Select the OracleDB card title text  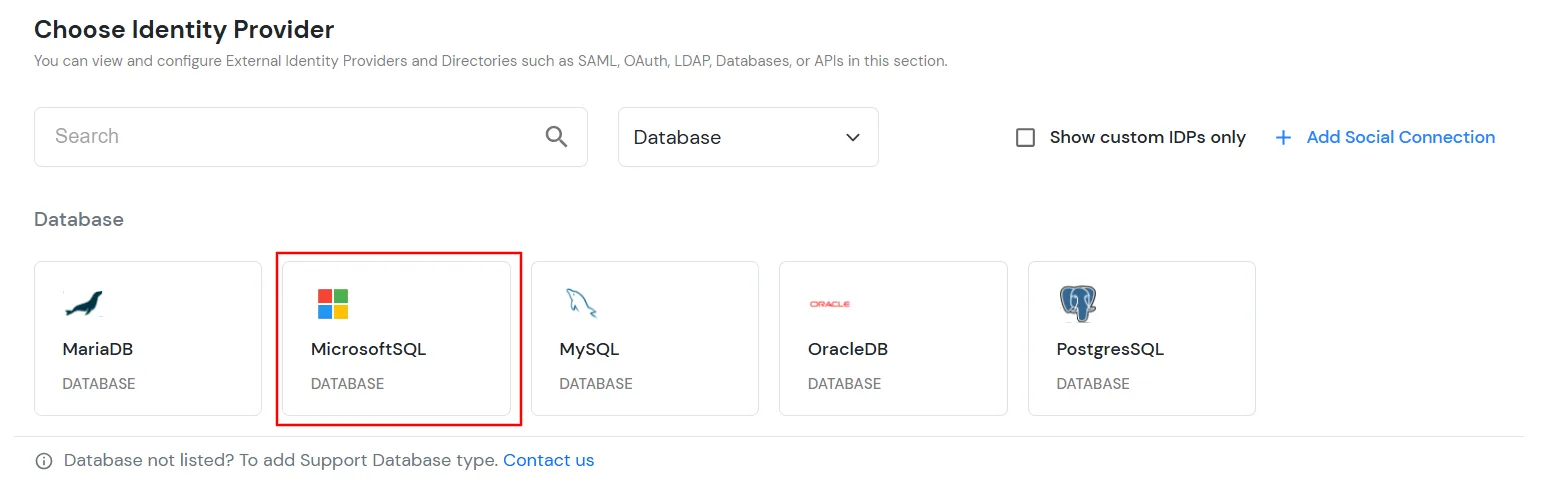click(x=848, y=349)
